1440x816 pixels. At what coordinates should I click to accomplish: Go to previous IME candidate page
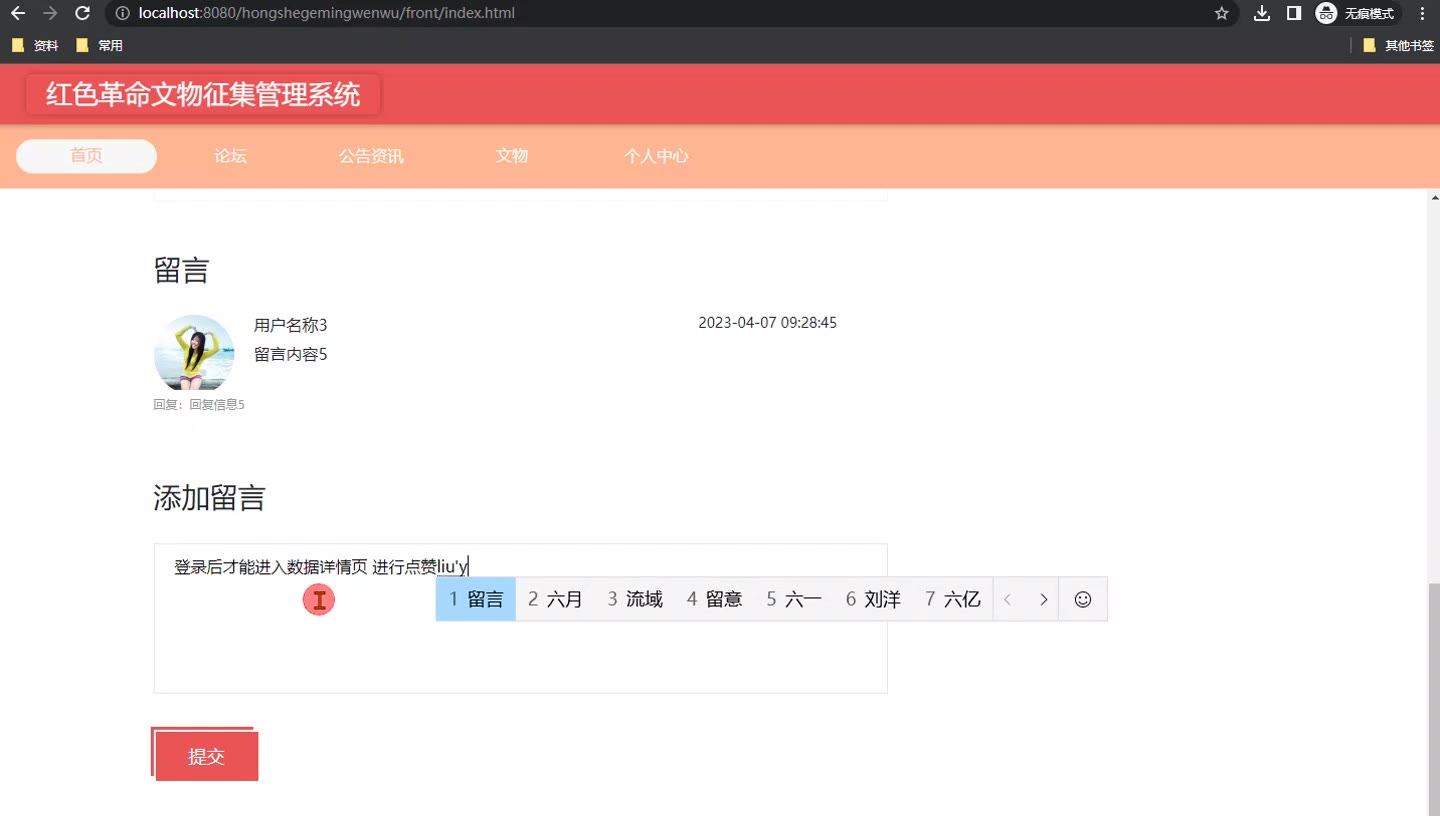pos(1008,600)
